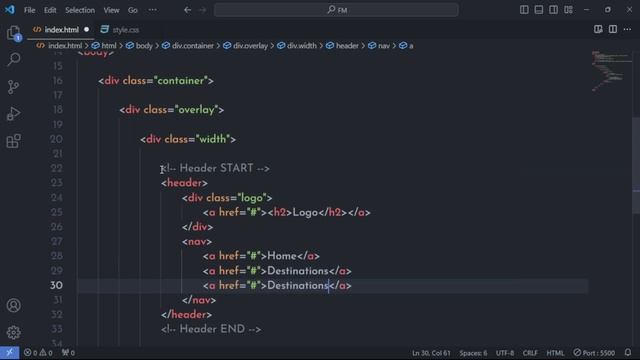Viewport: 640px width, 360px height.
Task: Go forward with the navigation arrow
Action: tap(203, 10)
